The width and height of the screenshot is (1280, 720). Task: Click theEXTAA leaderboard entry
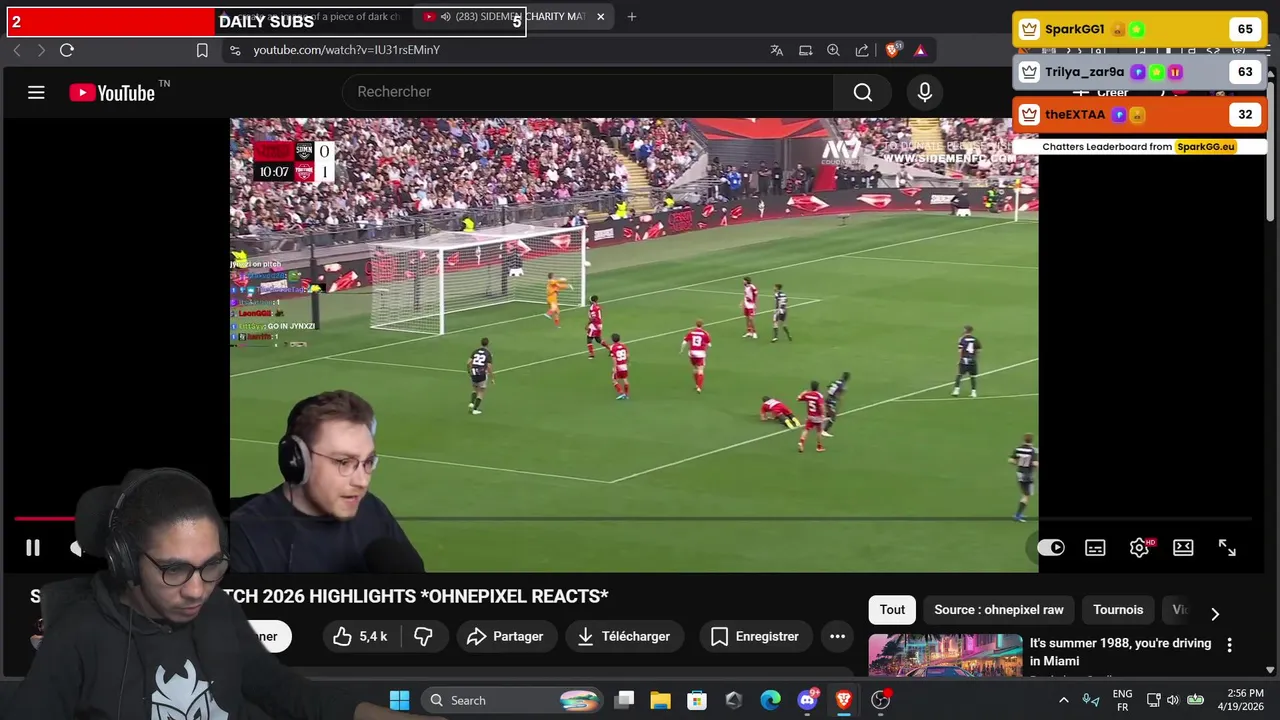pos(1139,114)
